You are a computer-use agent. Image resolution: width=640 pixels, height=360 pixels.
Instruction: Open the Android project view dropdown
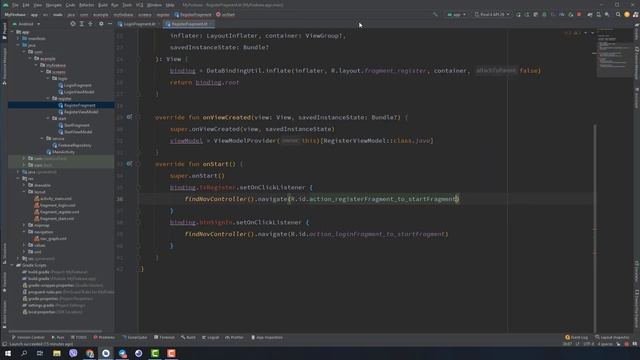(x=27, y=24)
